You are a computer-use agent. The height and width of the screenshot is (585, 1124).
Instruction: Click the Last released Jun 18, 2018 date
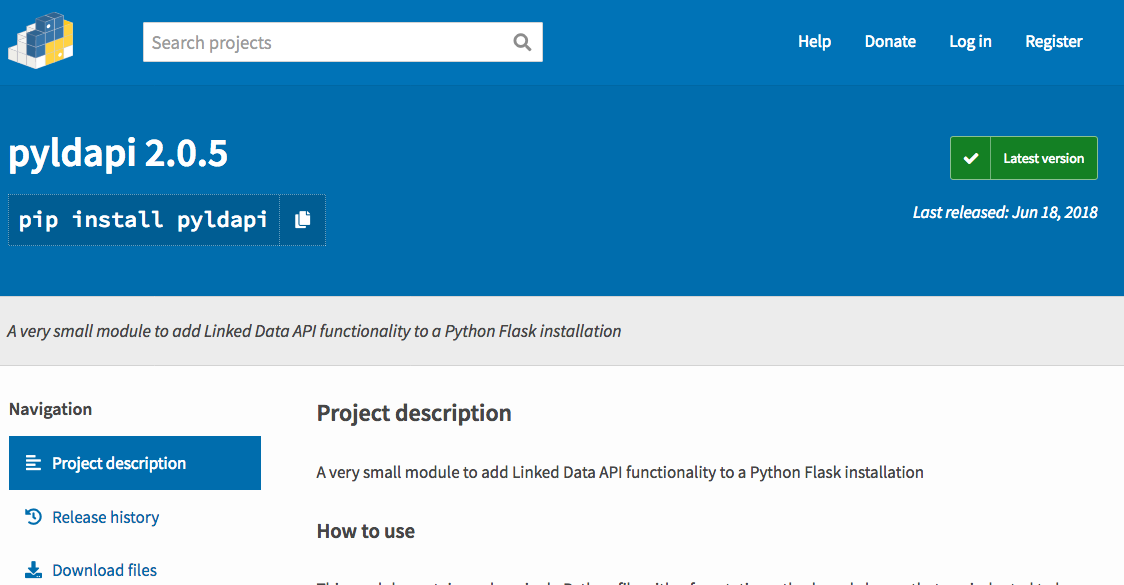1005,212
